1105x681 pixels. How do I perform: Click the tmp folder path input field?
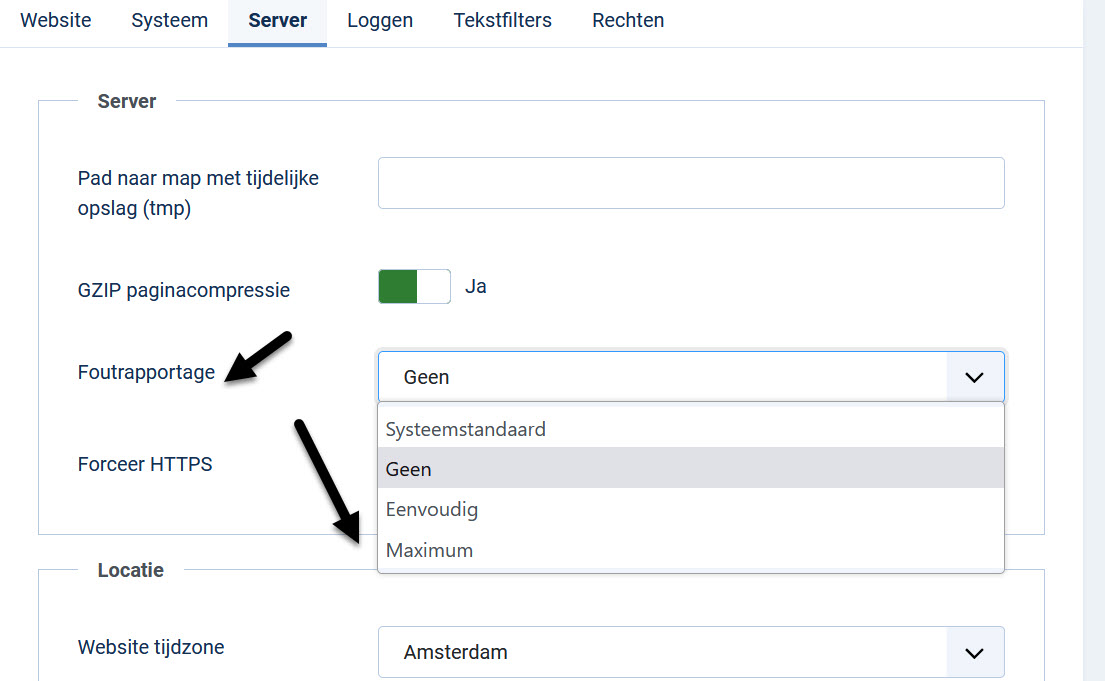(x=690, y=183)
